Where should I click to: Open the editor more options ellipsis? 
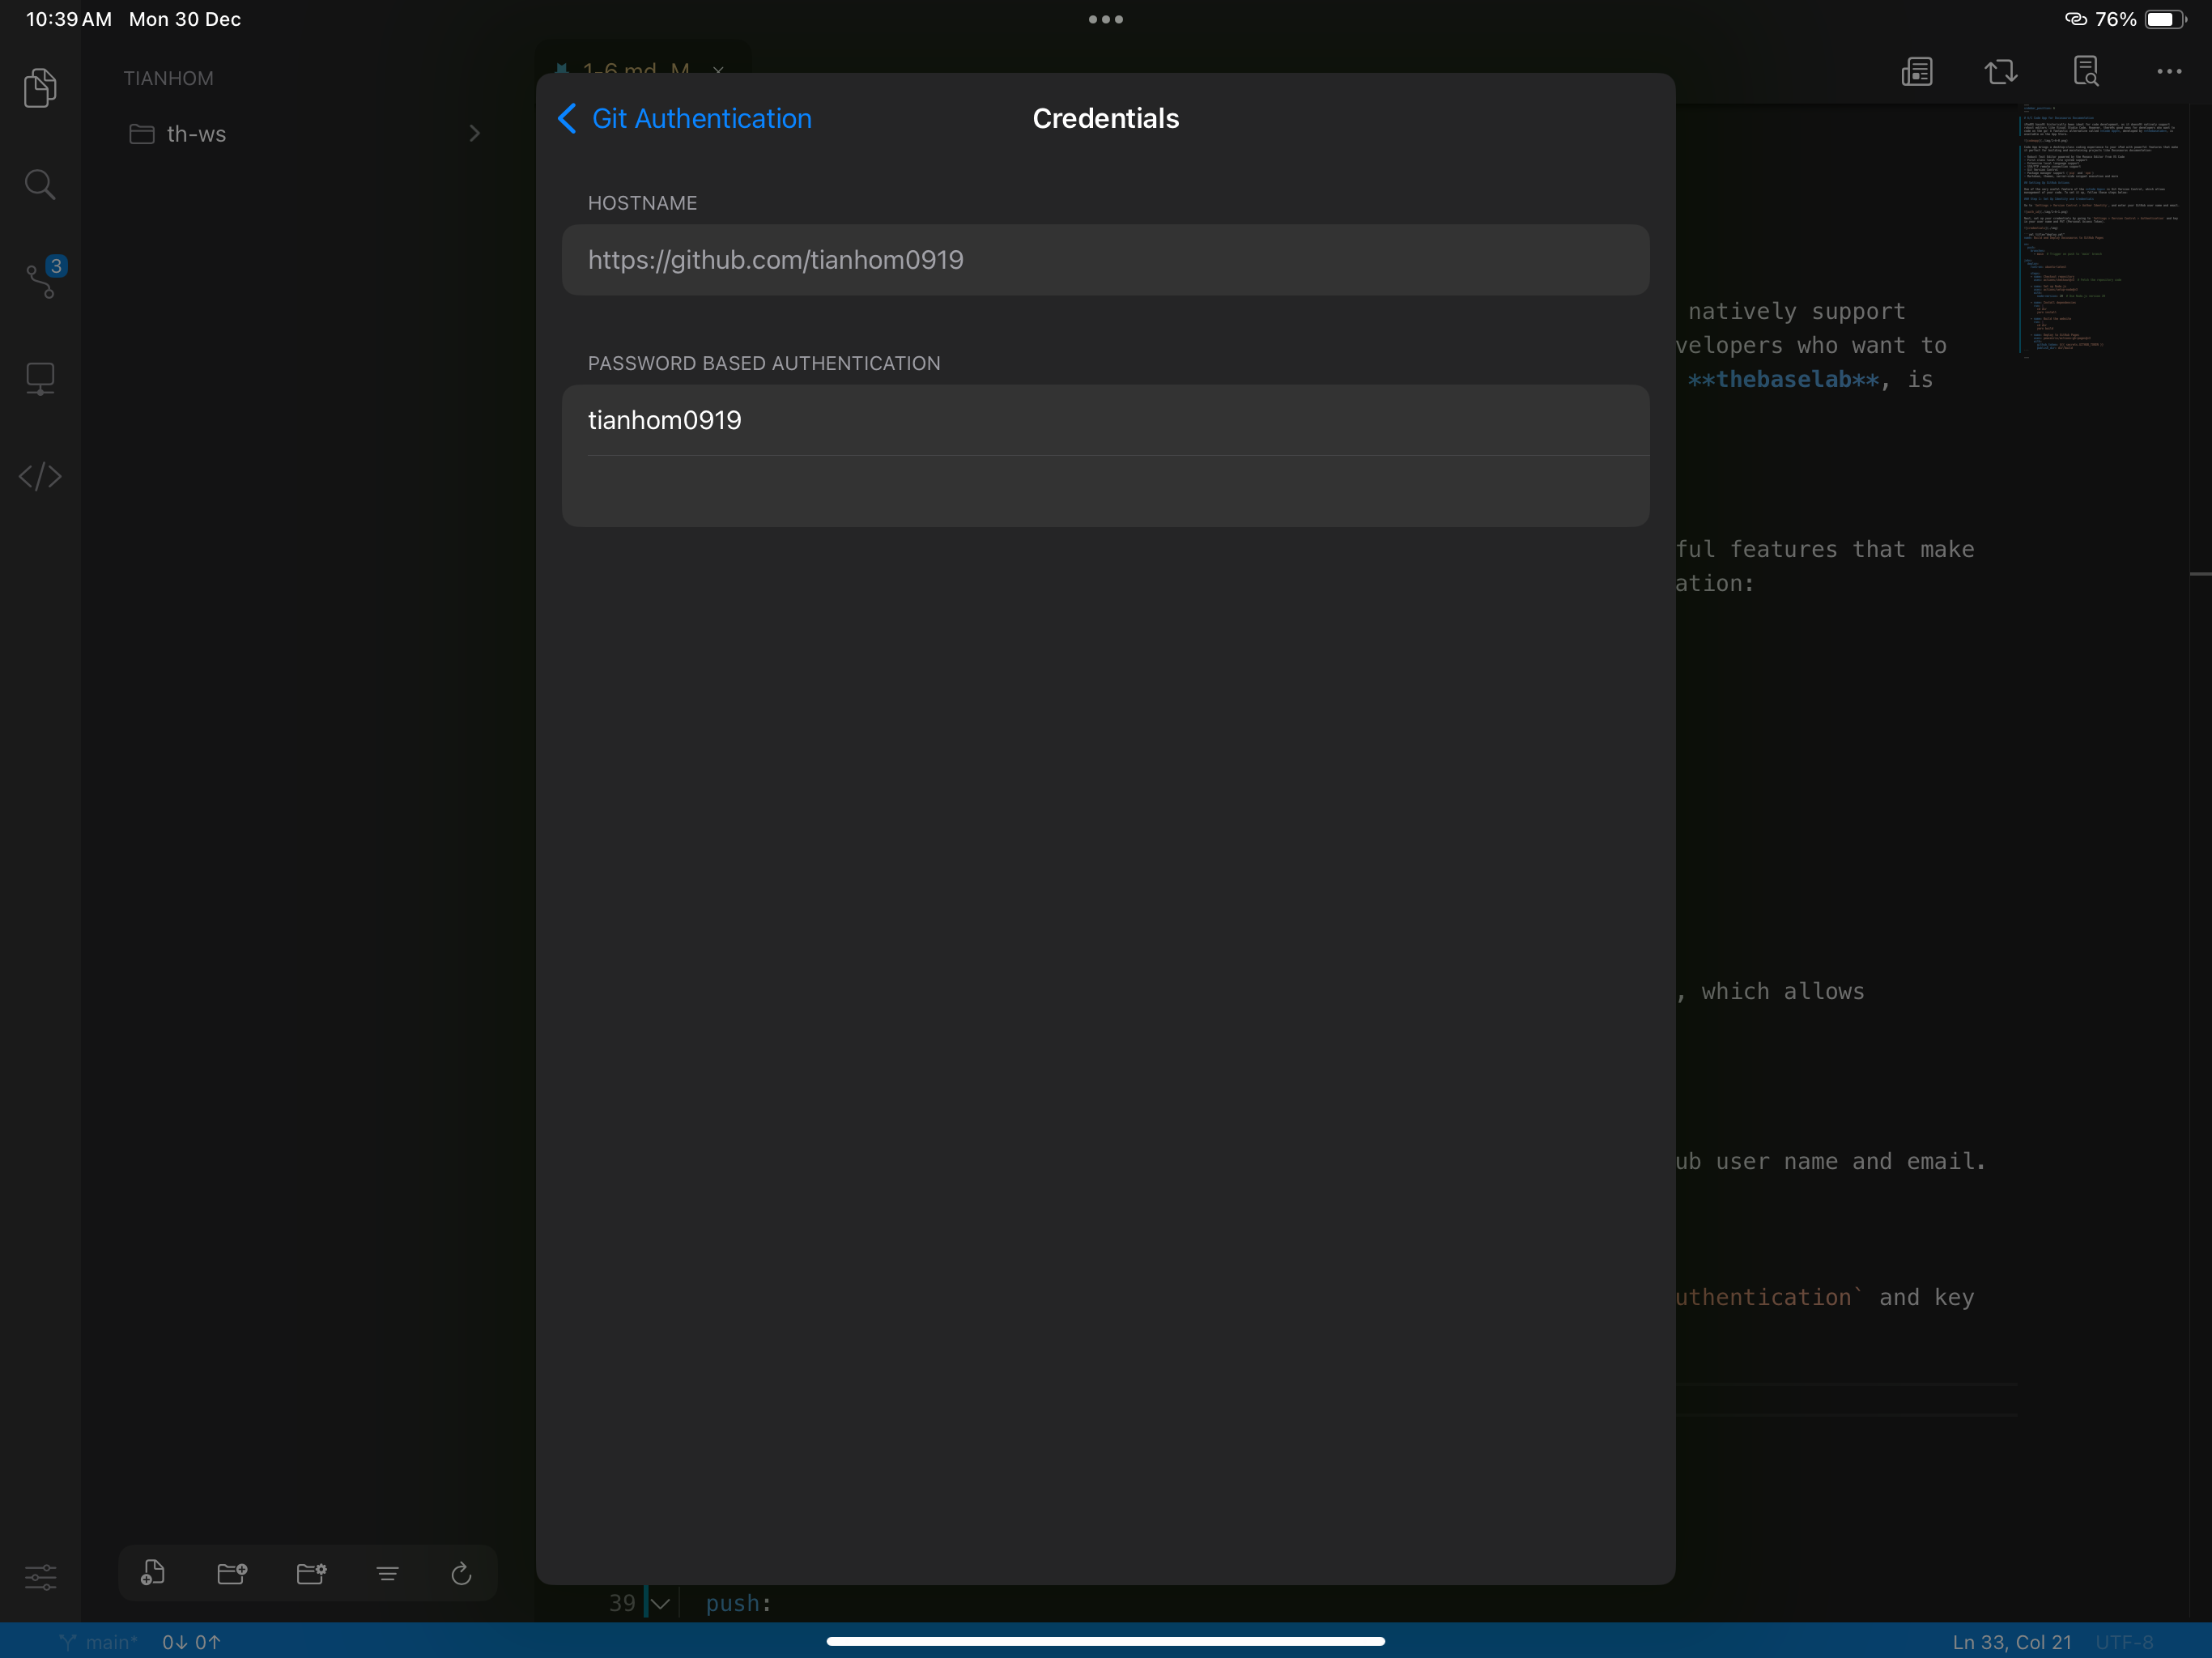(x=2169, y=71)
